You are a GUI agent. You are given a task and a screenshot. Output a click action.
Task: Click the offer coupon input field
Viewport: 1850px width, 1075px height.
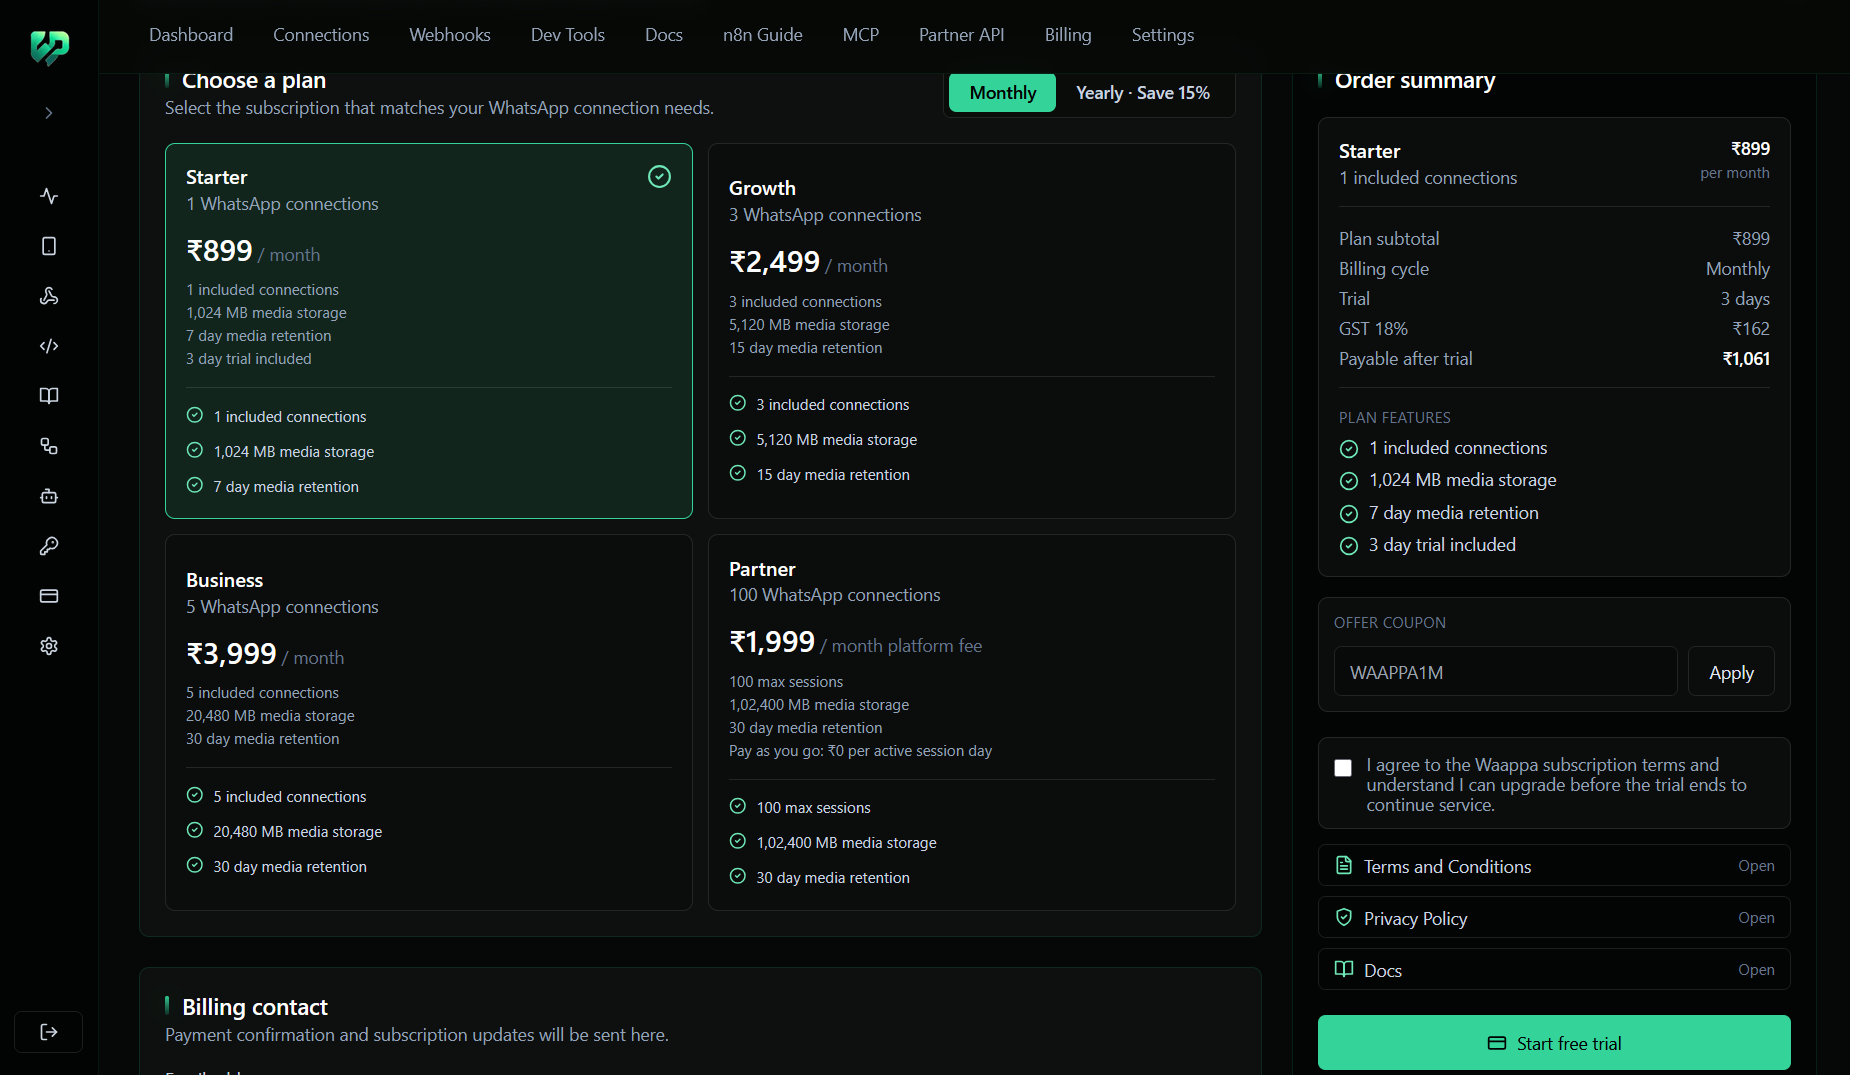tap(1505, 672)
